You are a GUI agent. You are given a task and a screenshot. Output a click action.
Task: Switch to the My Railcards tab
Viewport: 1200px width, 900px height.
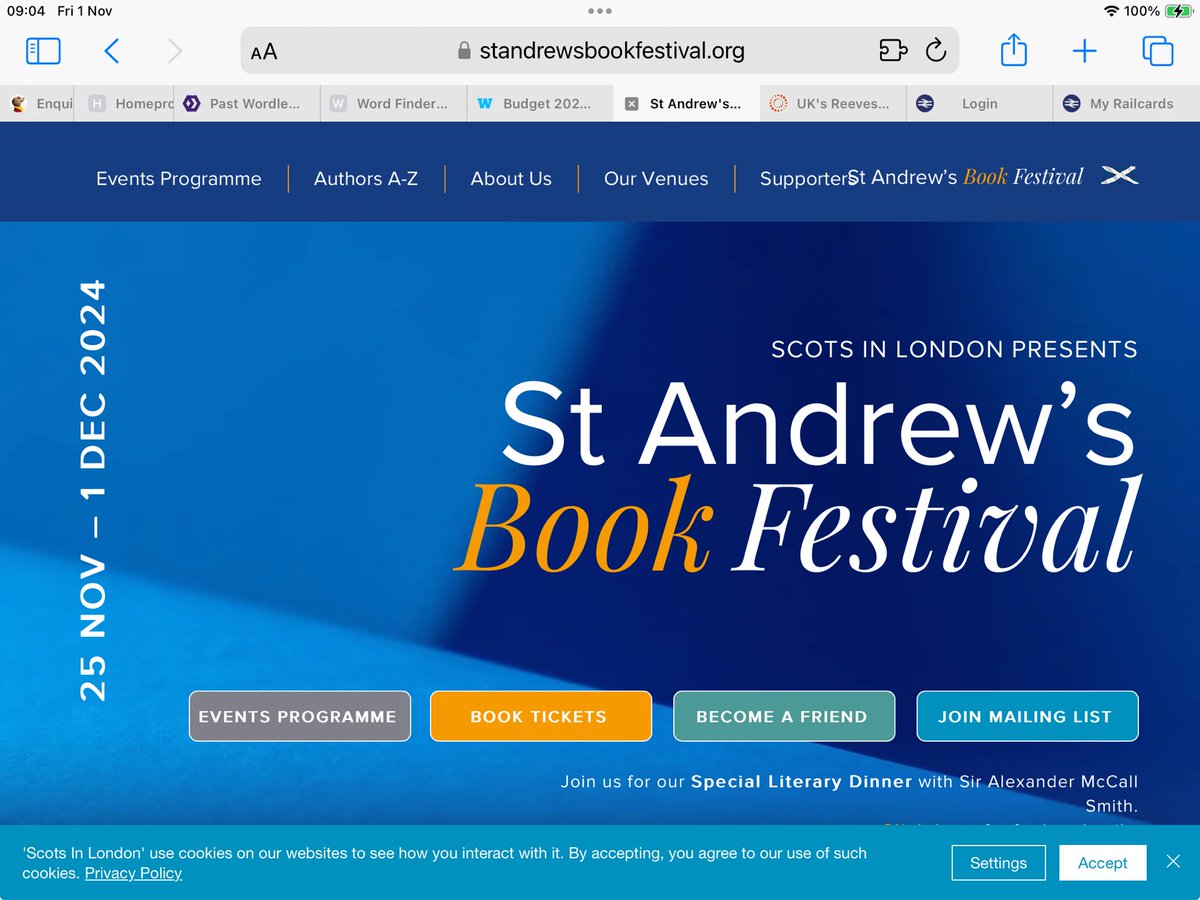coord(1126,103)
